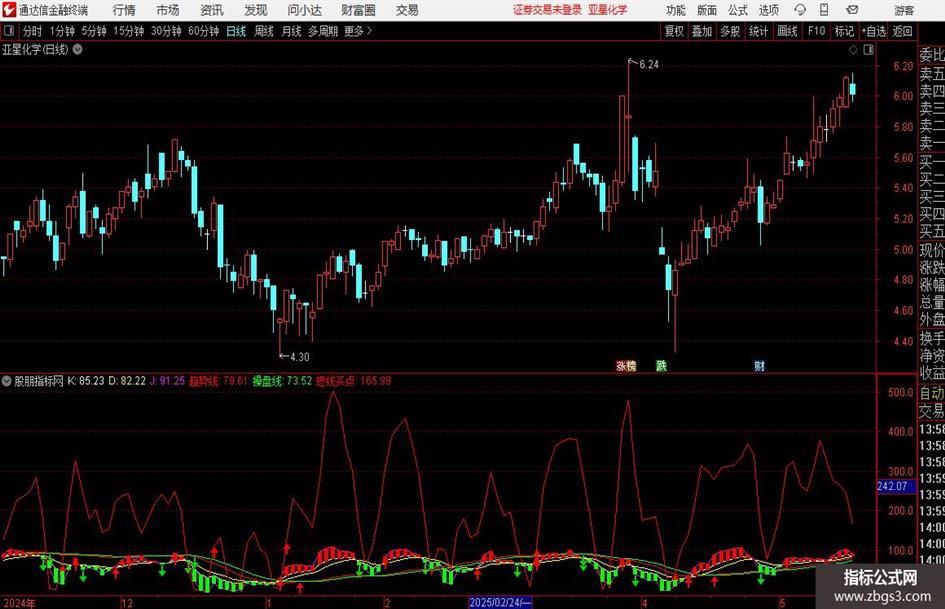Switch to 15分钟 period
945x609 pixels.
[128, 31]
